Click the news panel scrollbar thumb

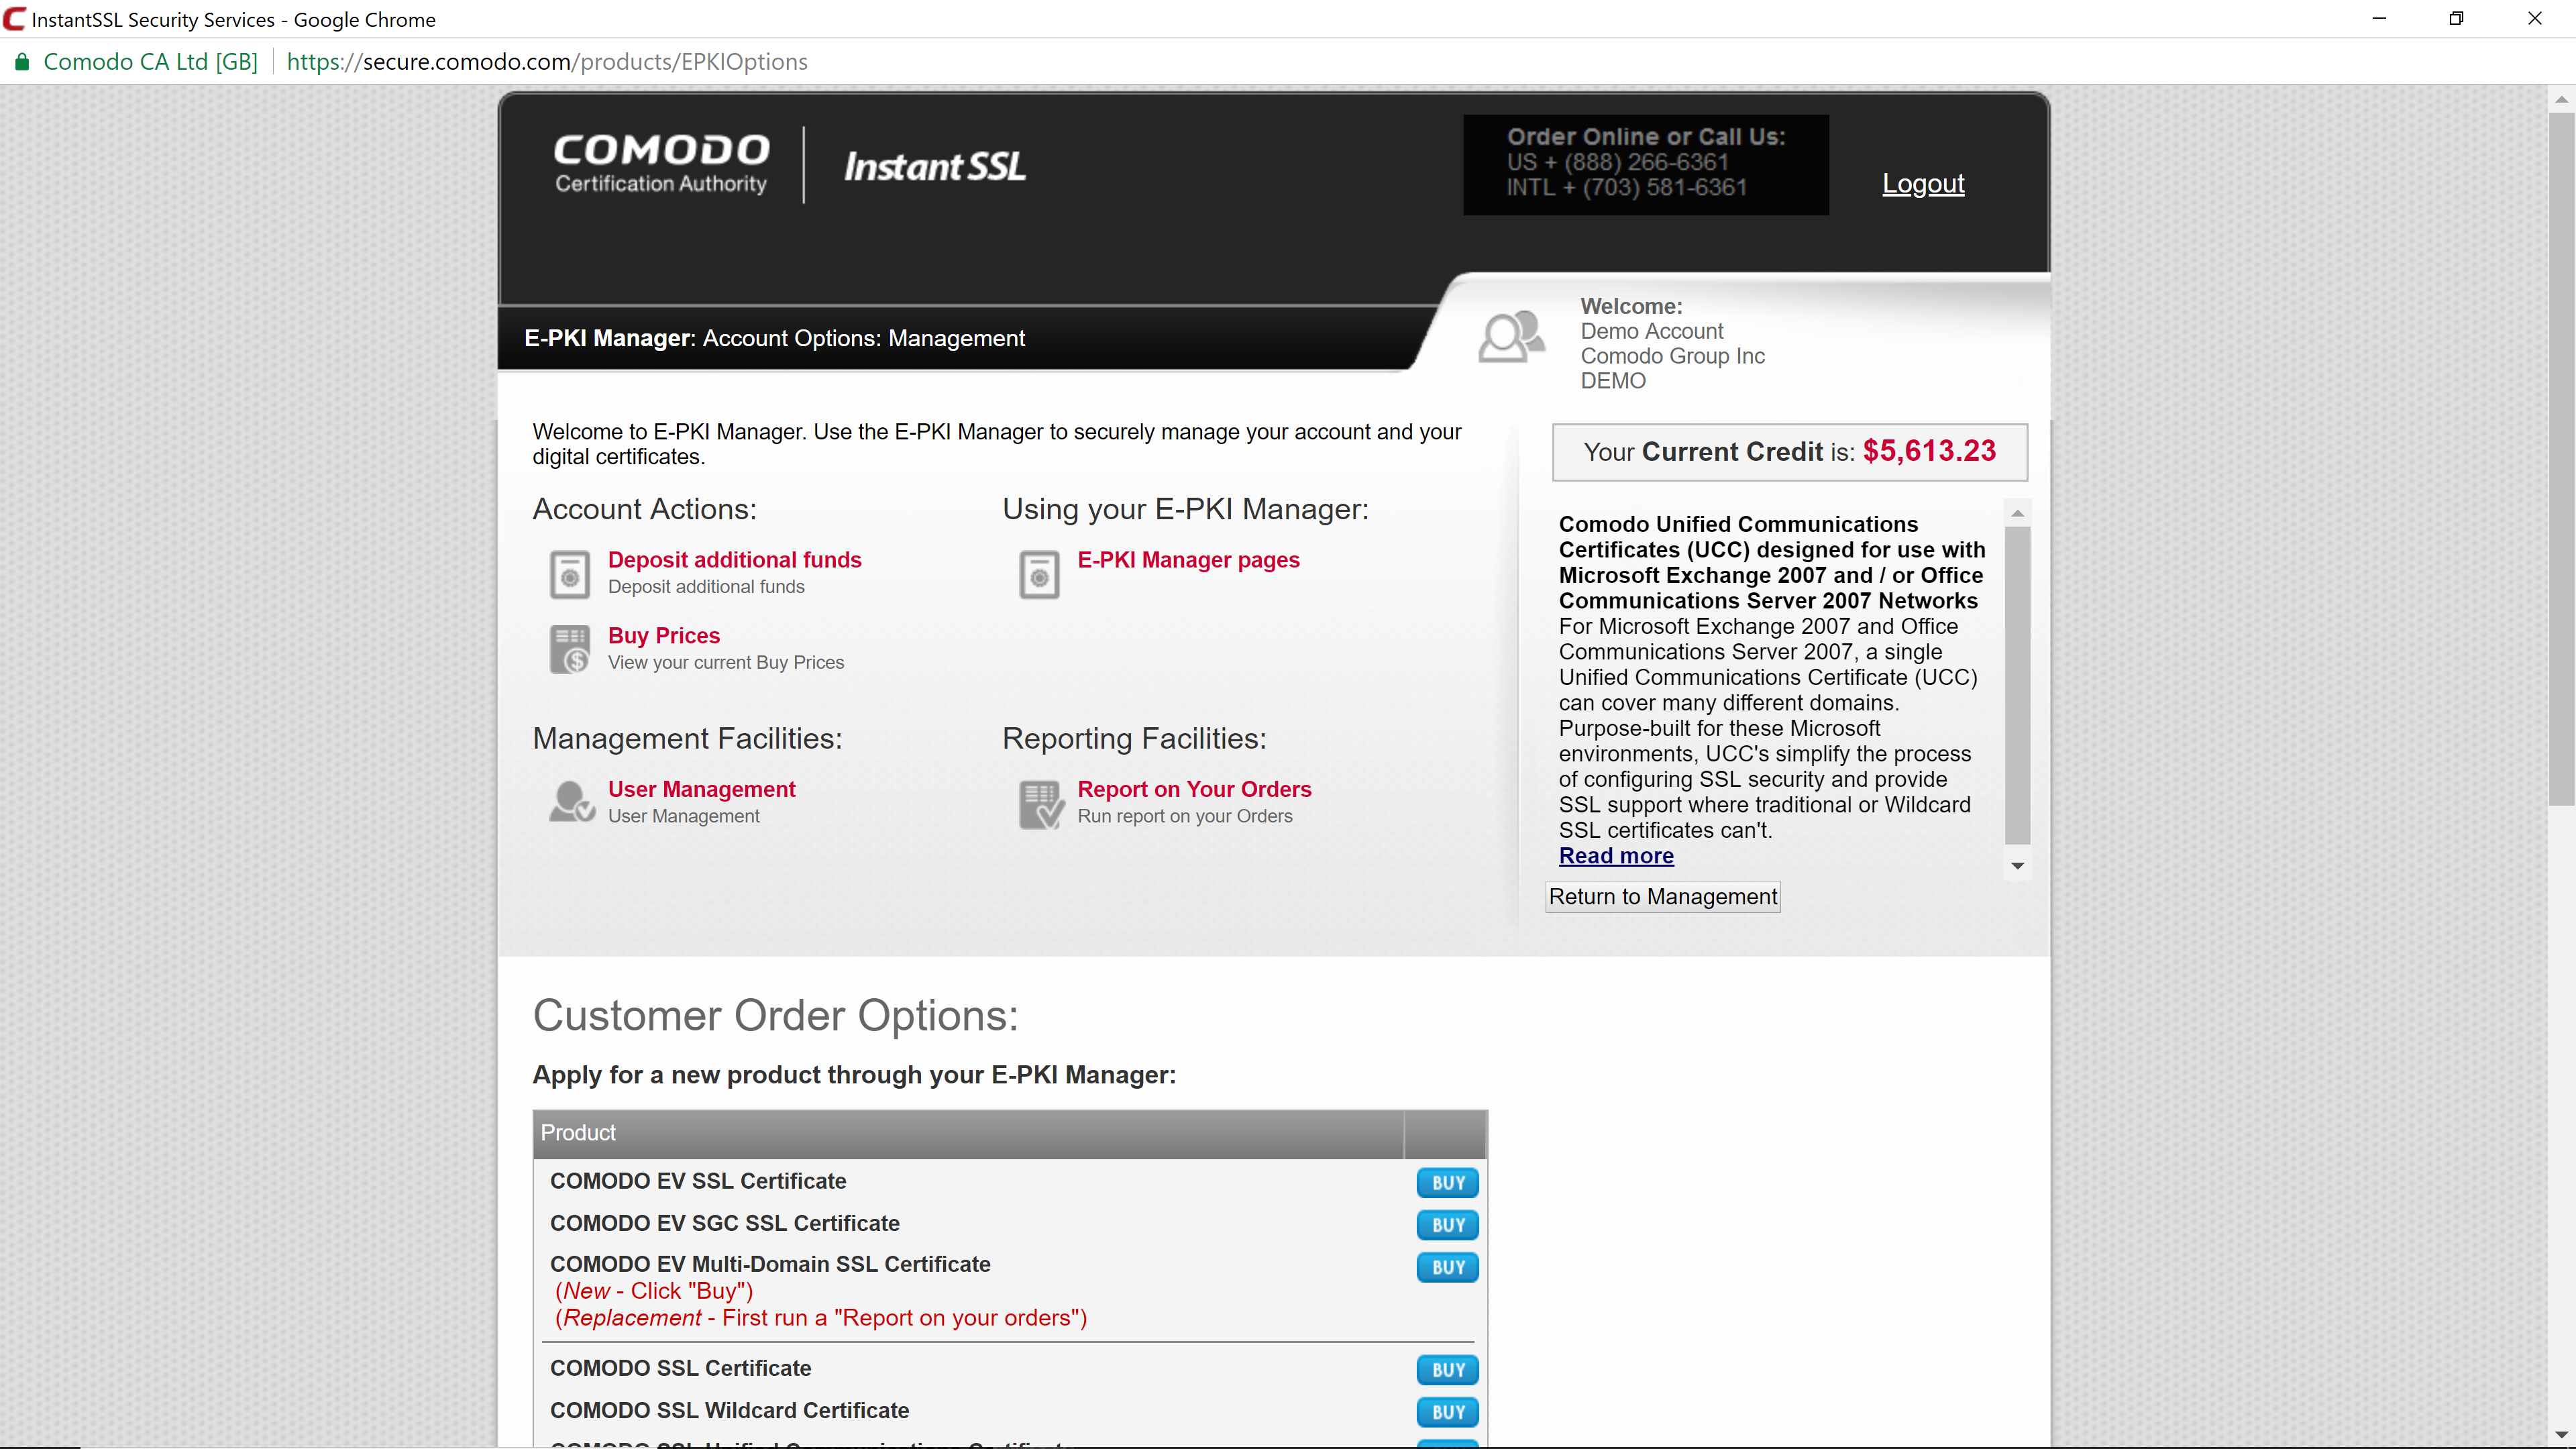pos(2018,686)
